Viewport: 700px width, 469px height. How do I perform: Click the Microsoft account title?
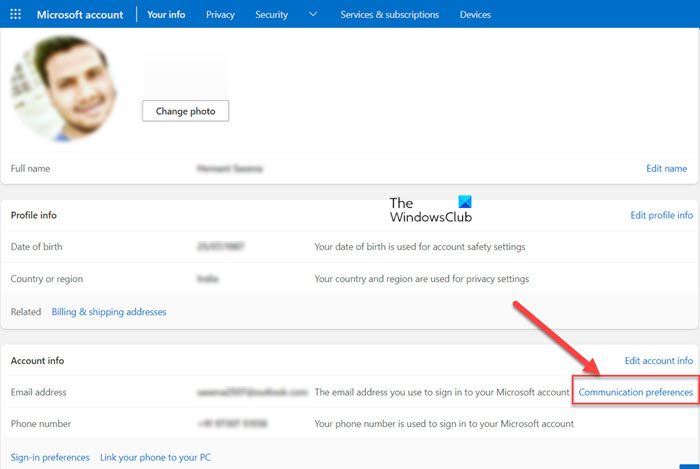pos(80,15)
